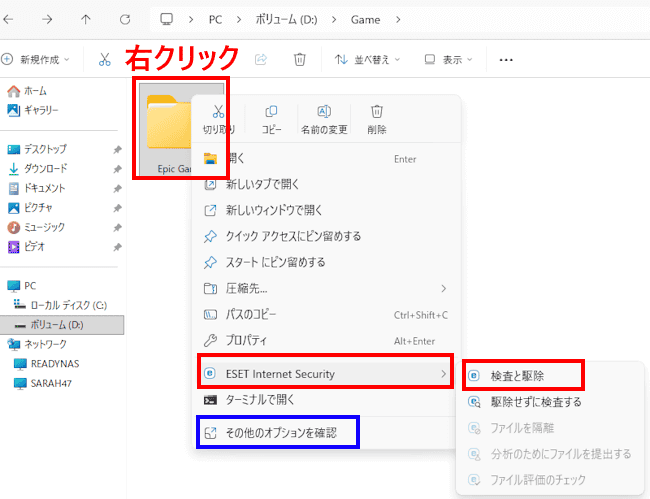Click 駆除せずに検査する option
650x499 pixels.
(535, 402)
